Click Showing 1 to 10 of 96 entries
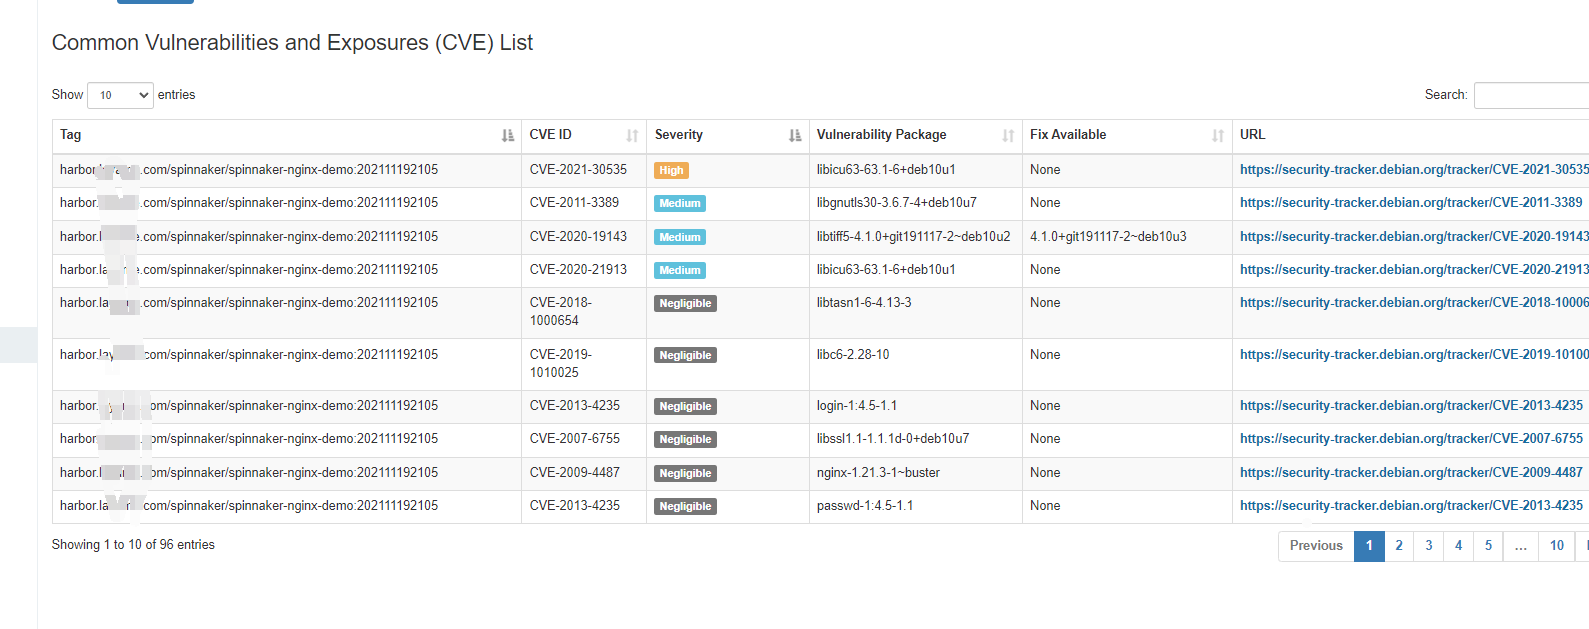The width and height of the screenshot is (1589, 629). click(133, 545)
